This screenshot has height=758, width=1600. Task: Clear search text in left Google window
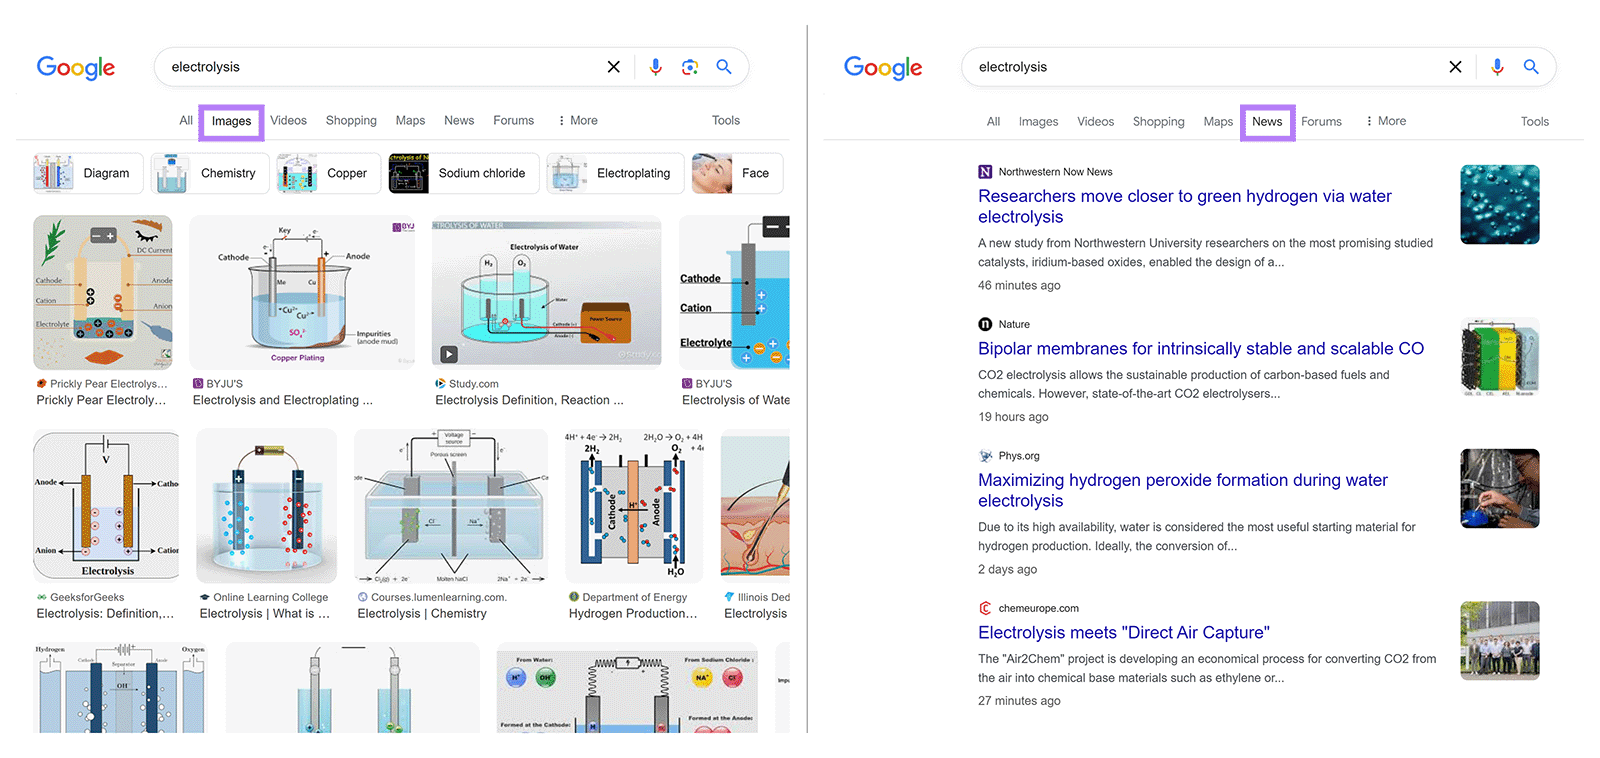tap(614, 67)
